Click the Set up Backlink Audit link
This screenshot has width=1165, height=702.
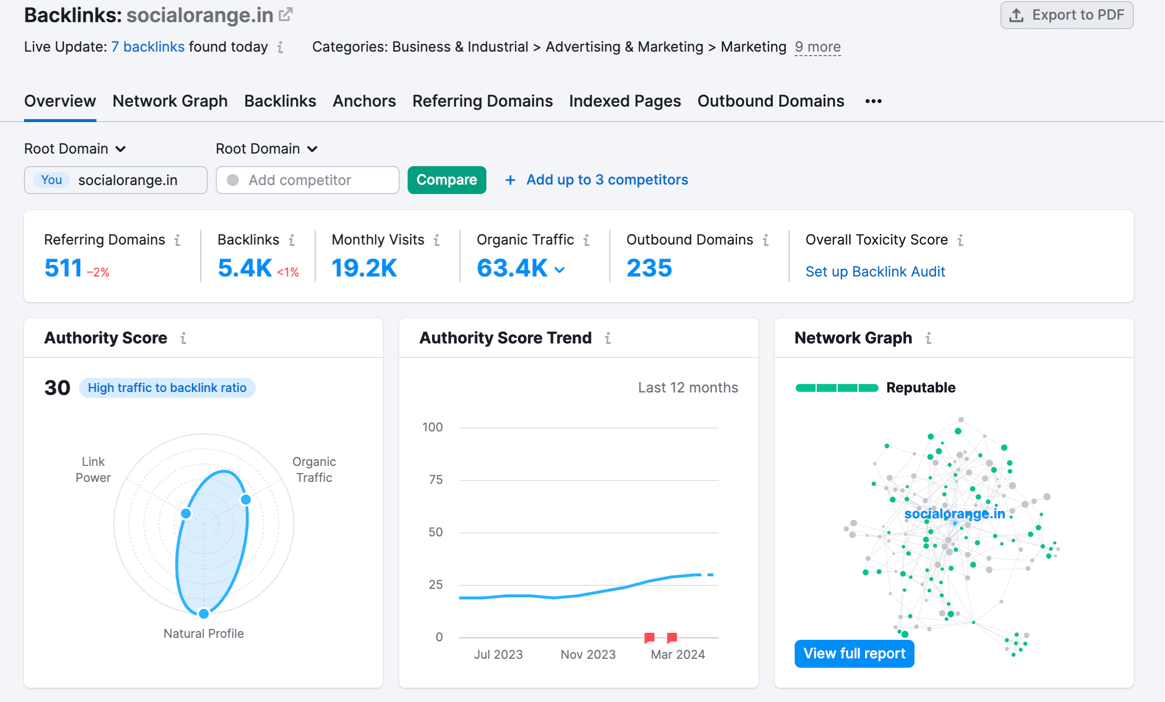(875, 271)
